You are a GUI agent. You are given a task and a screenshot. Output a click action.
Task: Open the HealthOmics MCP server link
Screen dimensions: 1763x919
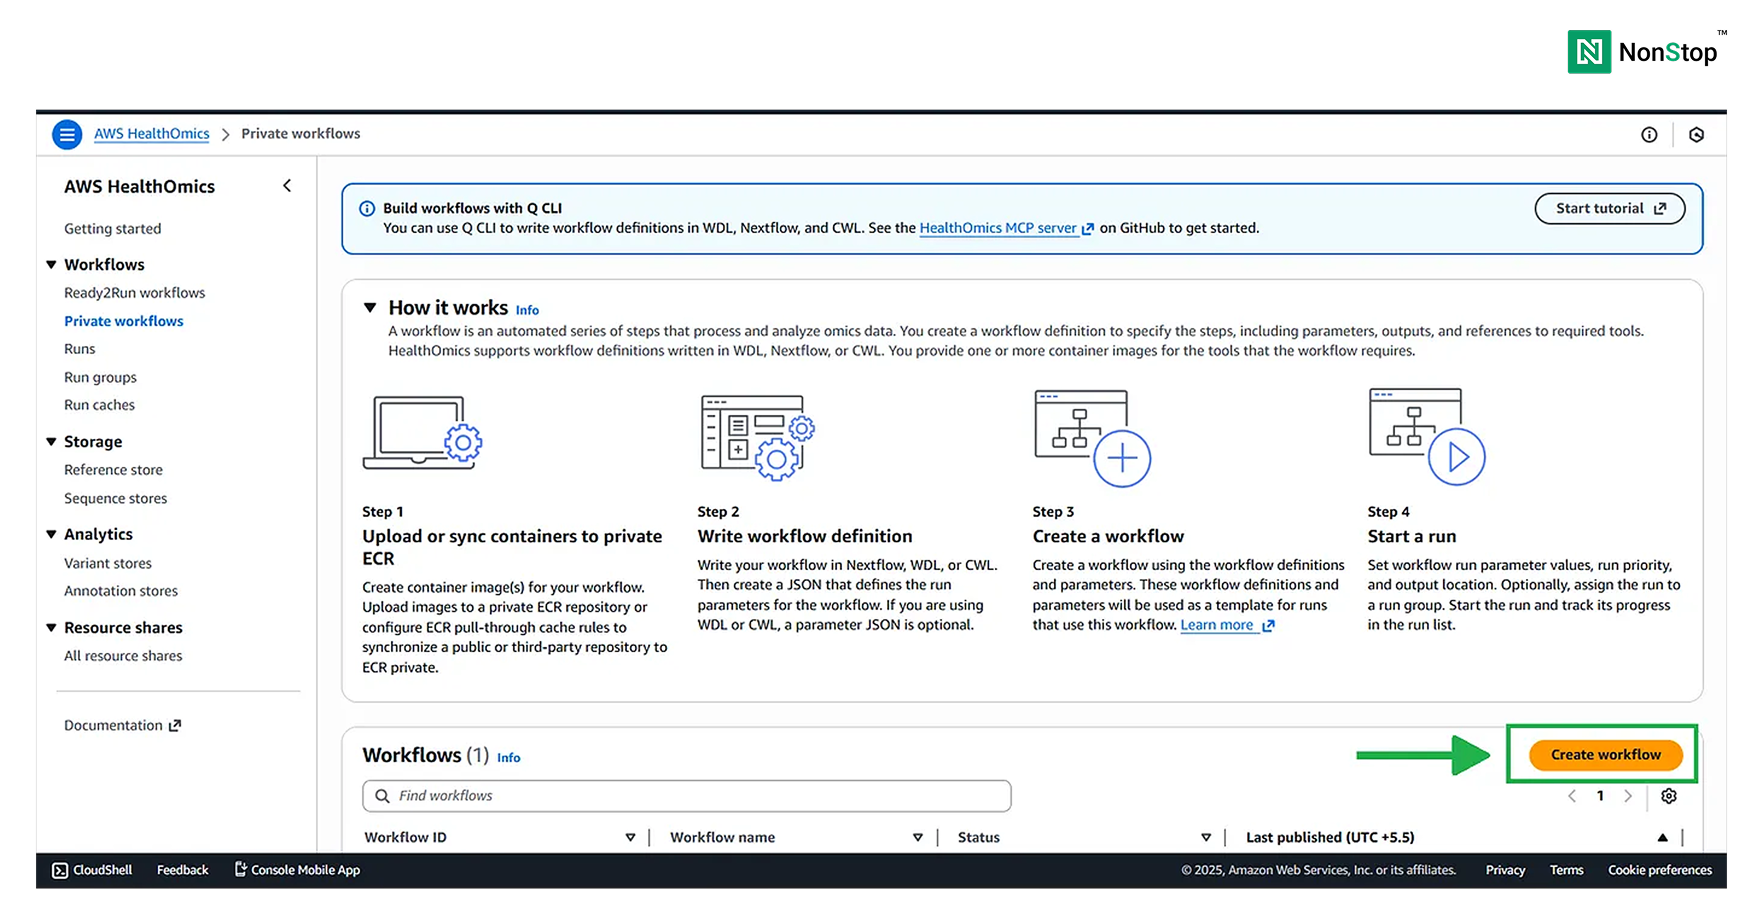tap(1006, 228)
